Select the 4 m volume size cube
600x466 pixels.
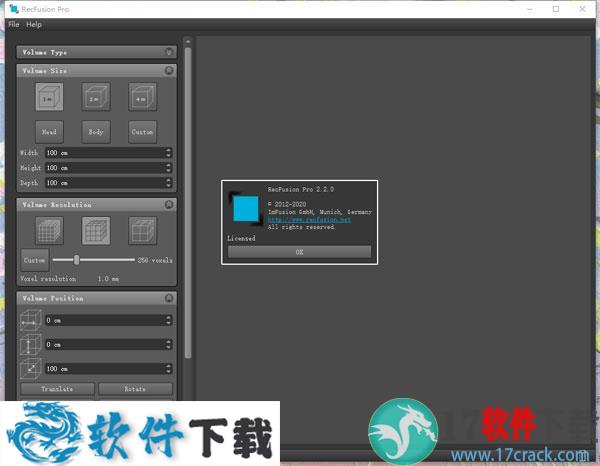(142, 97)
